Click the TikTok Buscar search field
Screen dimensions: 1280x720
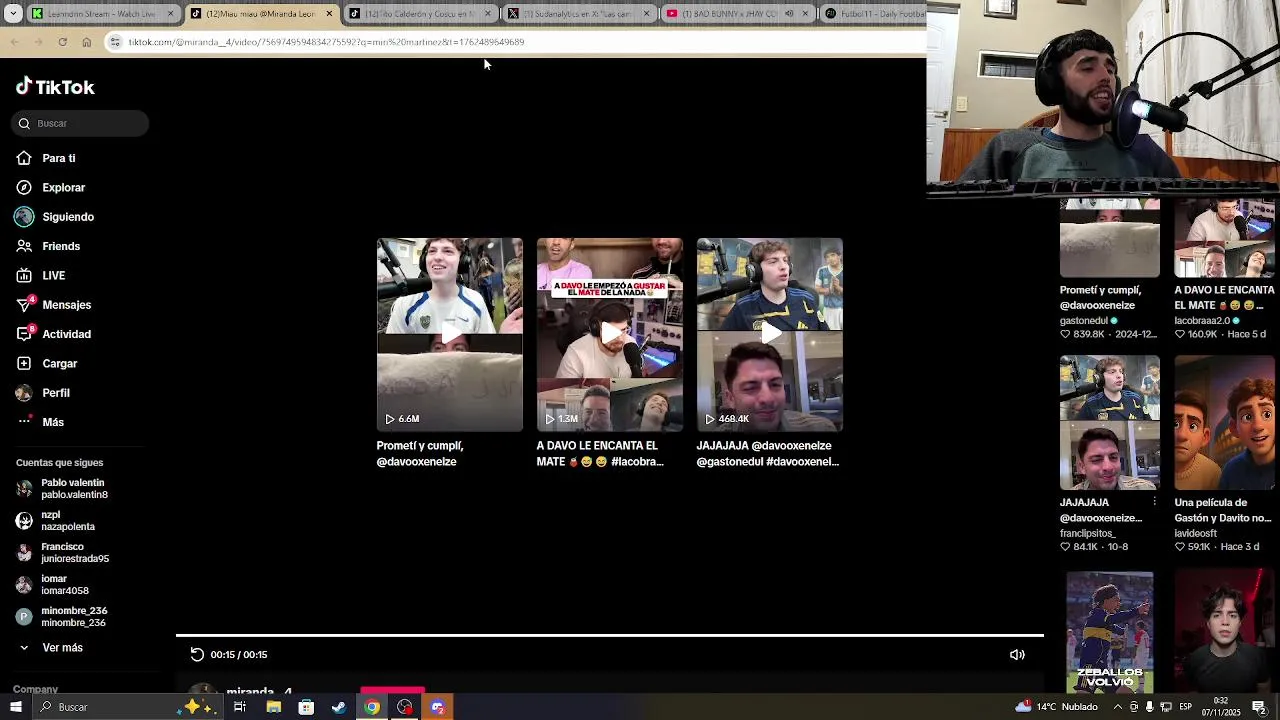tap(81, 123)
